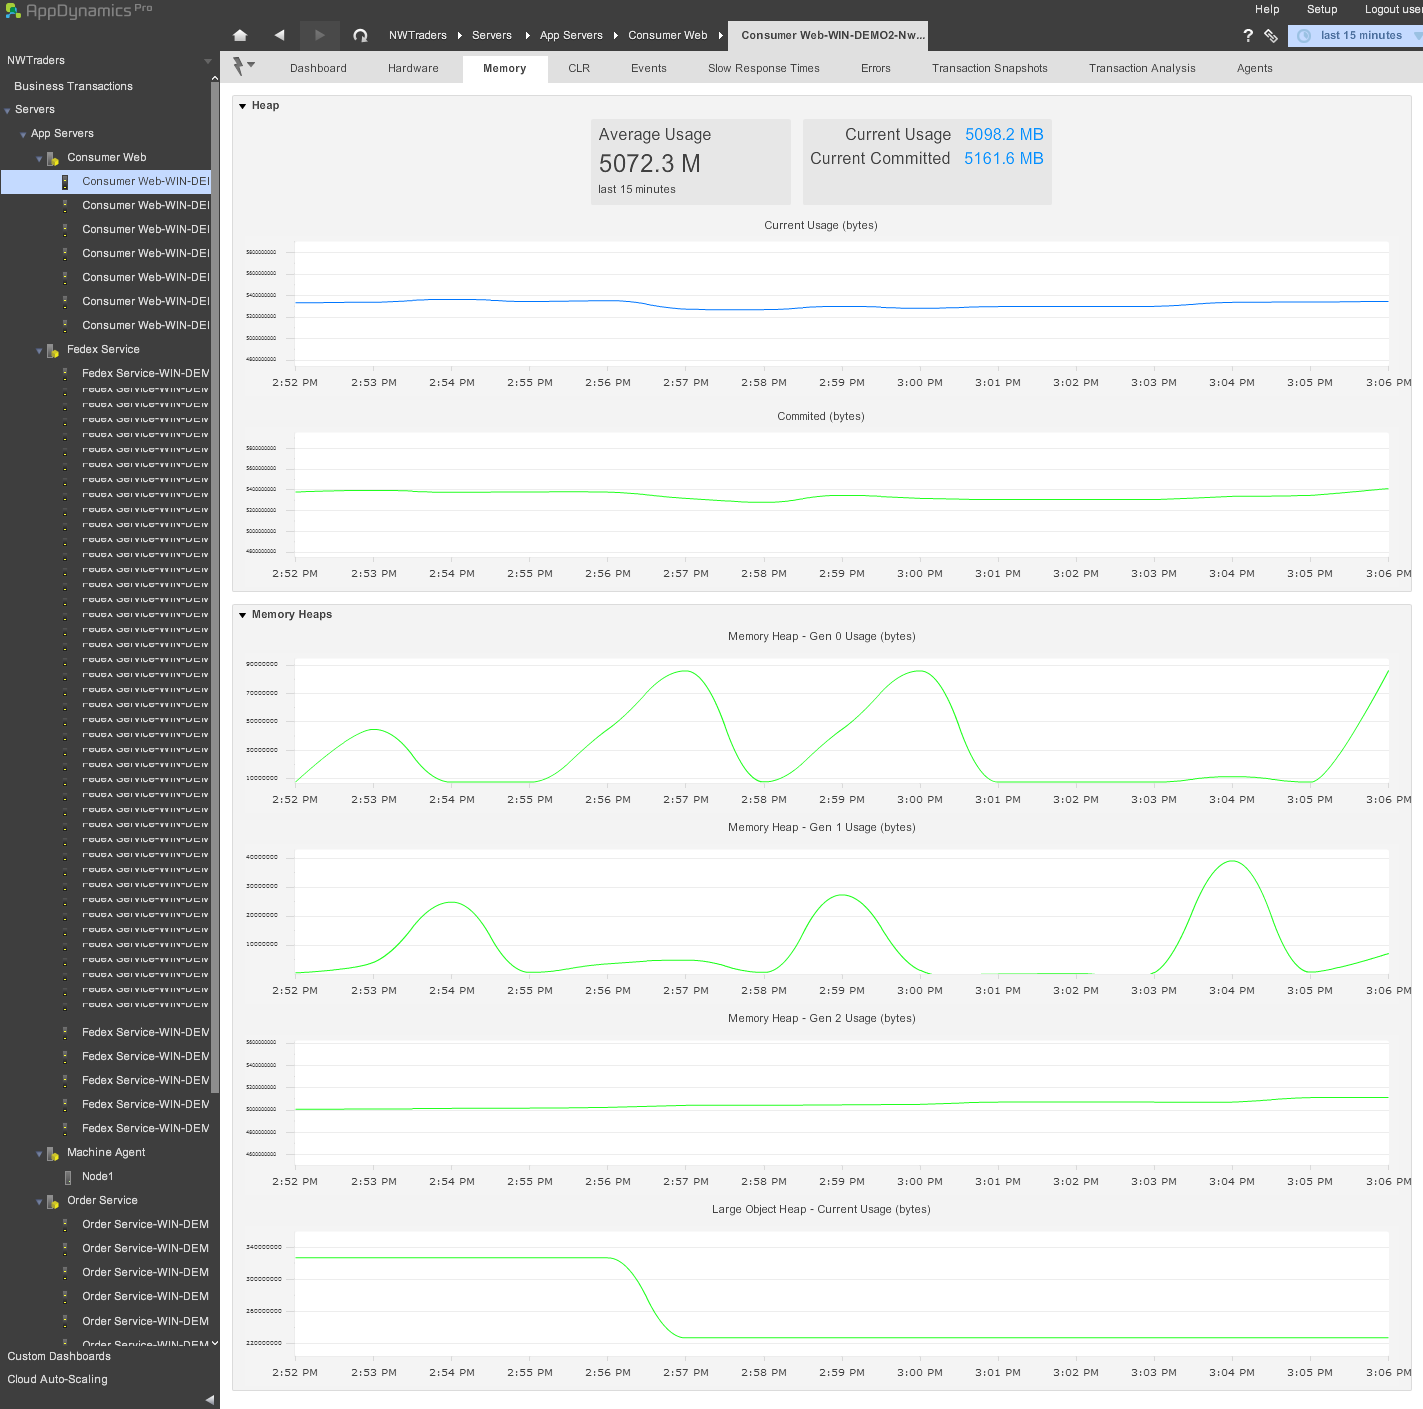Collapse the sidebar with the bottom arrow

[210, 1399]
